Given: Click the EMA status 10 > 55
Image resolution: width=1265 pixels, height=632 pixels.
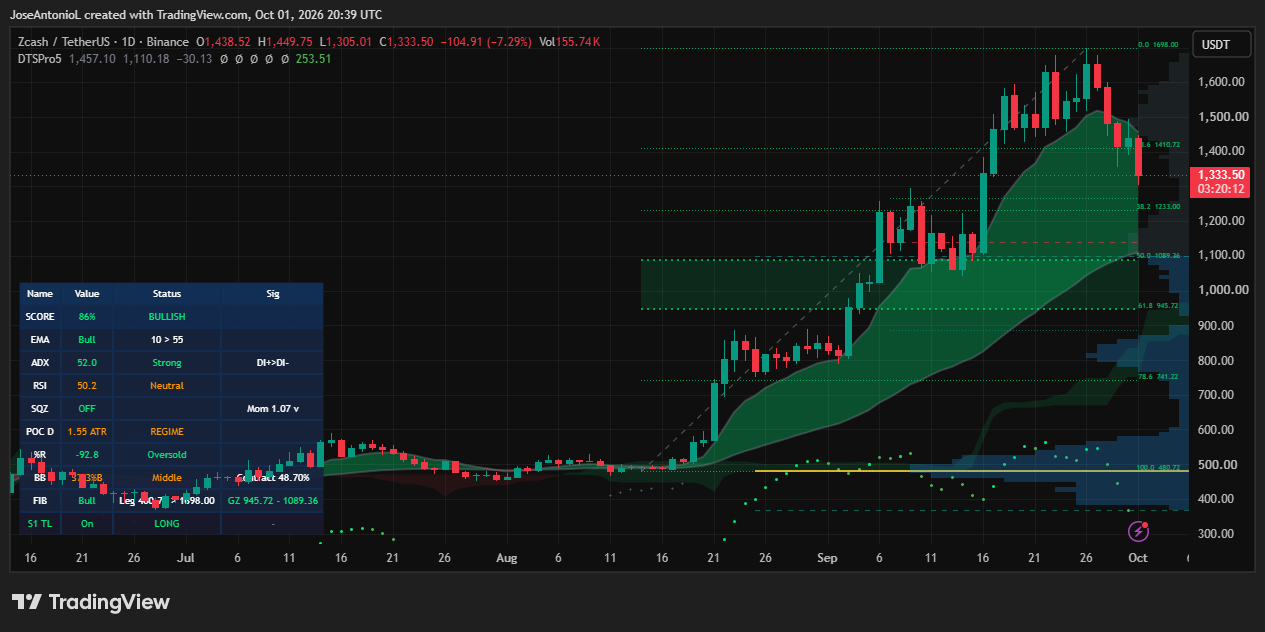Looking at the screenshot, I should pyautogui.click(x=167, y=340).
